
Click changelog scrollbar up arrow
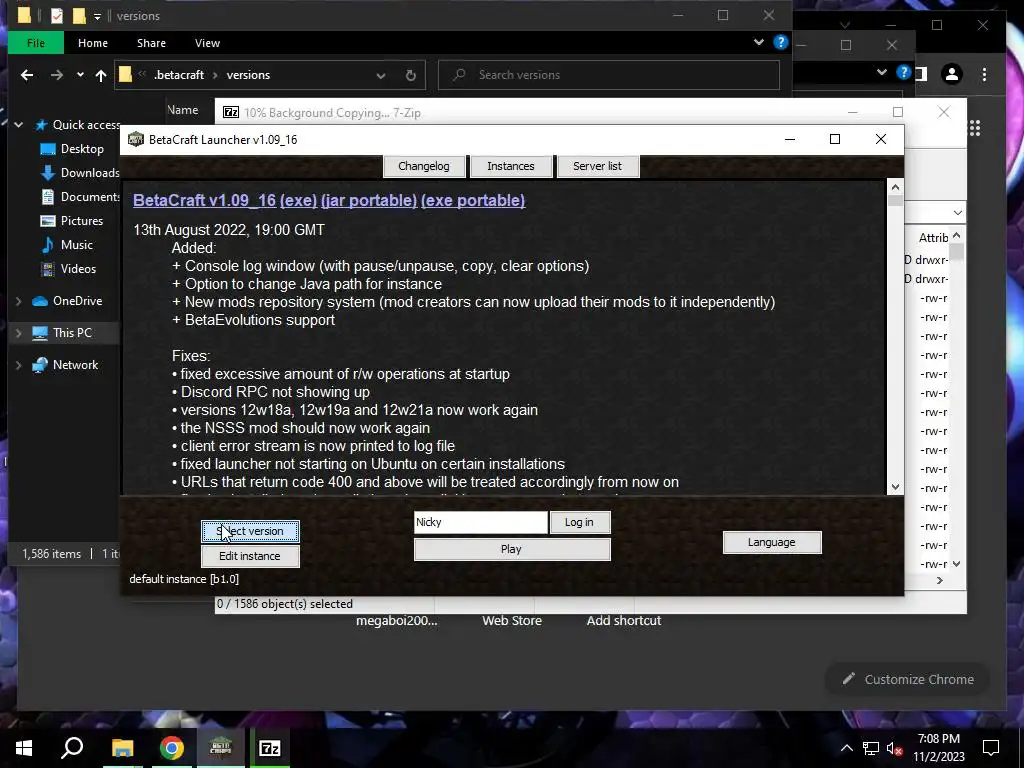click(x=895, y=187)
